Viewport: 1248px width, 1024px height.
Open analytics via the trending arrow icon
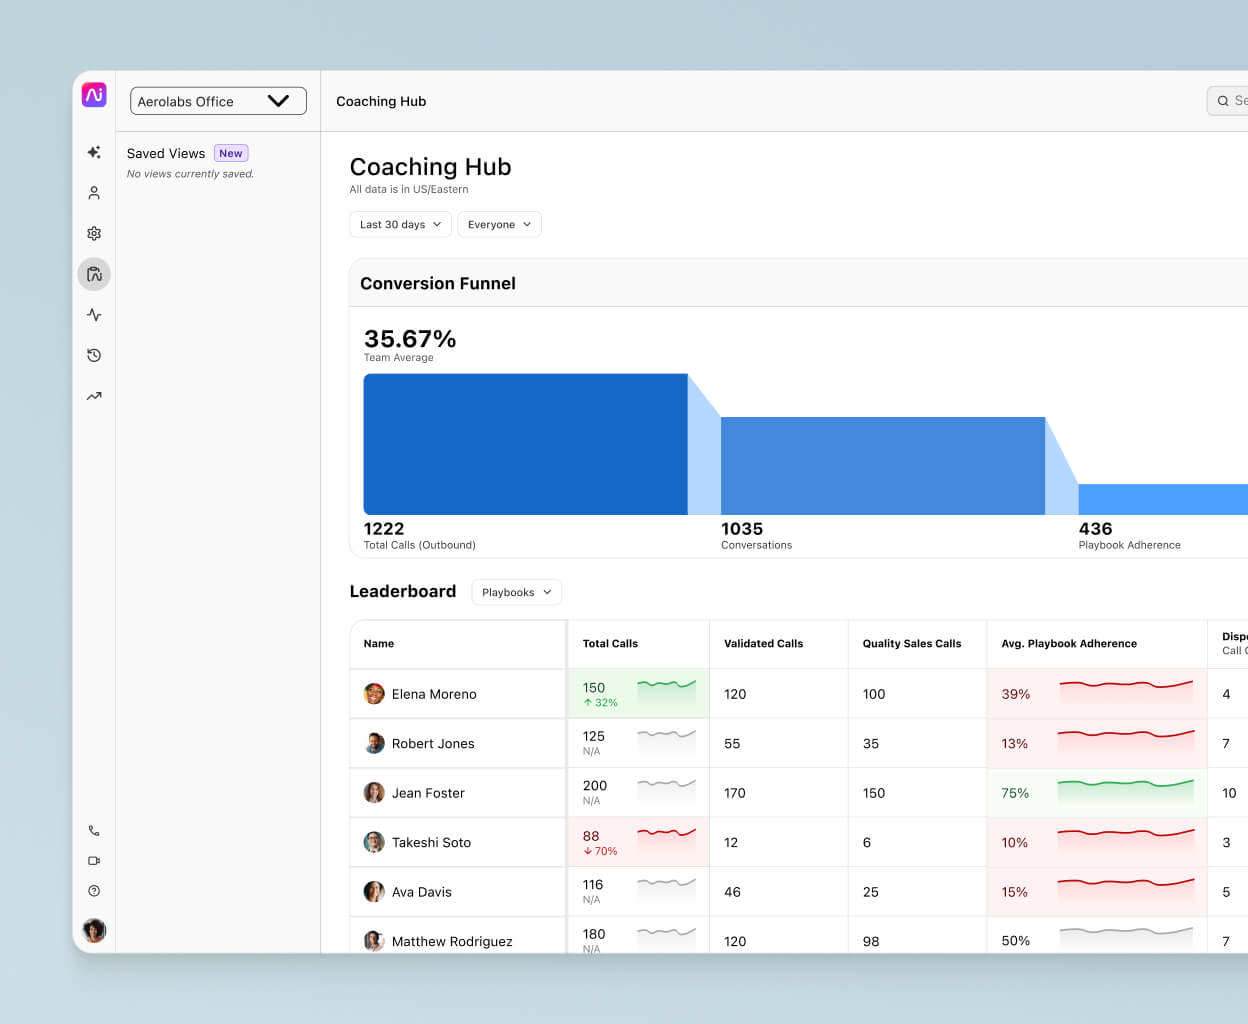pos(94,395)
